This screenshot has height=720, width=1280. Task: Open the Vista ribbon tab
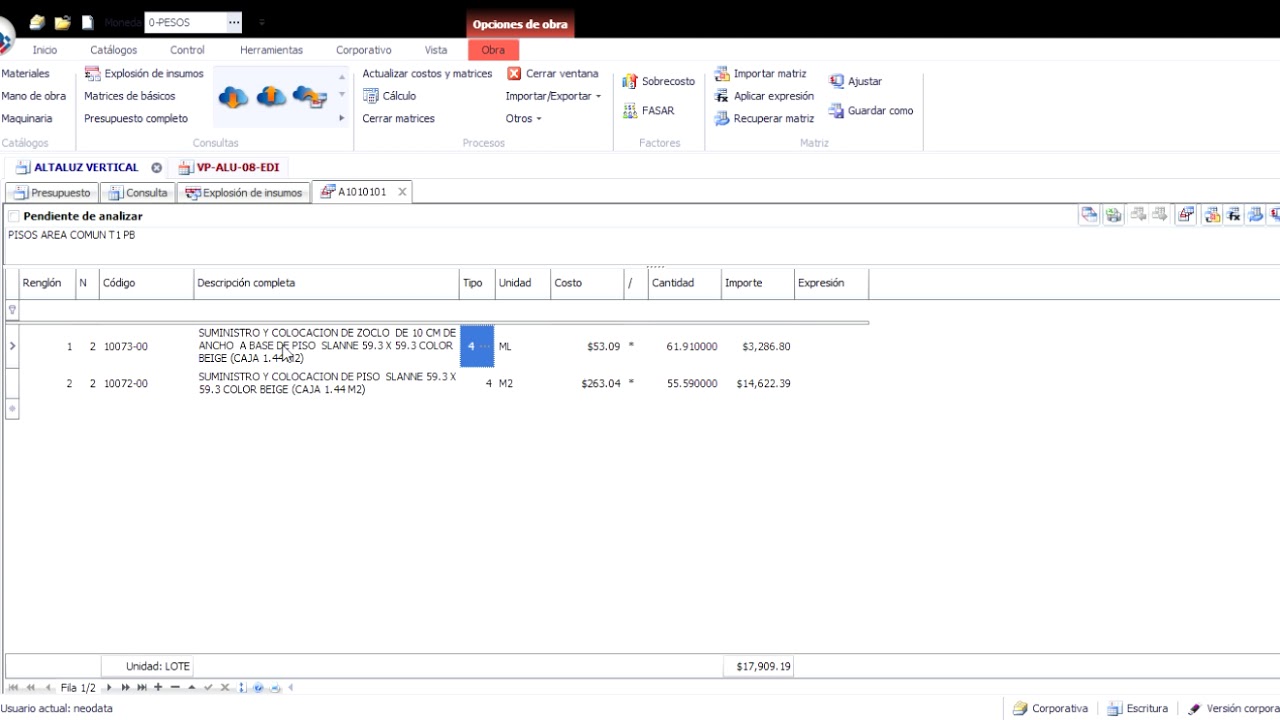(436, 50)
